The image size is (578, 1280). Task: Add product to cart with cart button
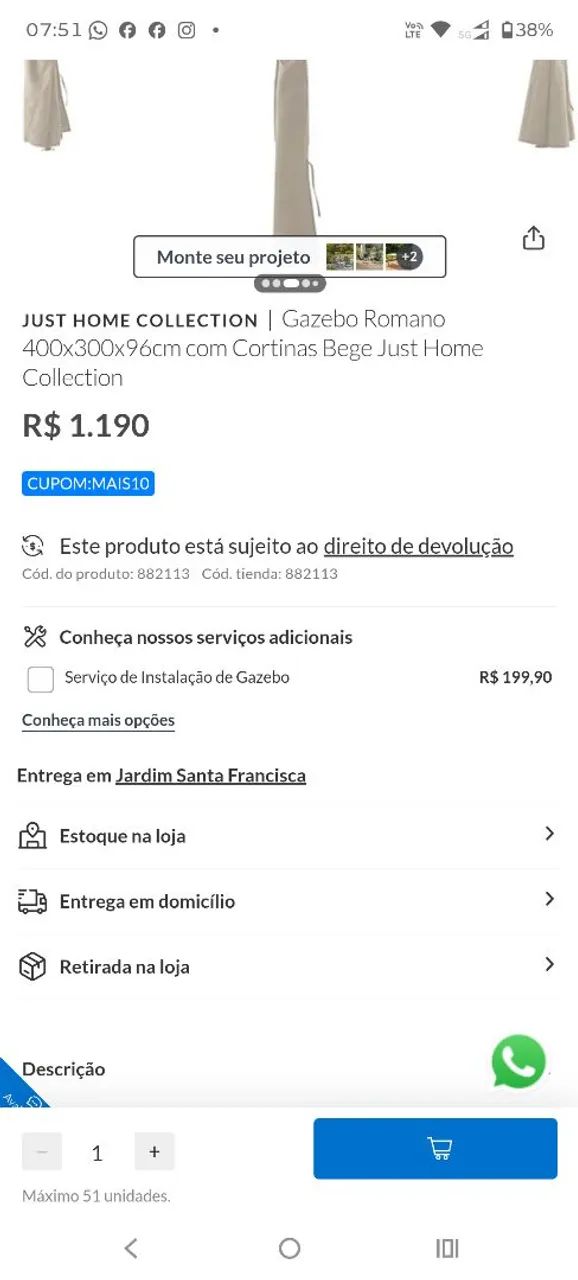pyautogui.click(x=435, y=1148)
